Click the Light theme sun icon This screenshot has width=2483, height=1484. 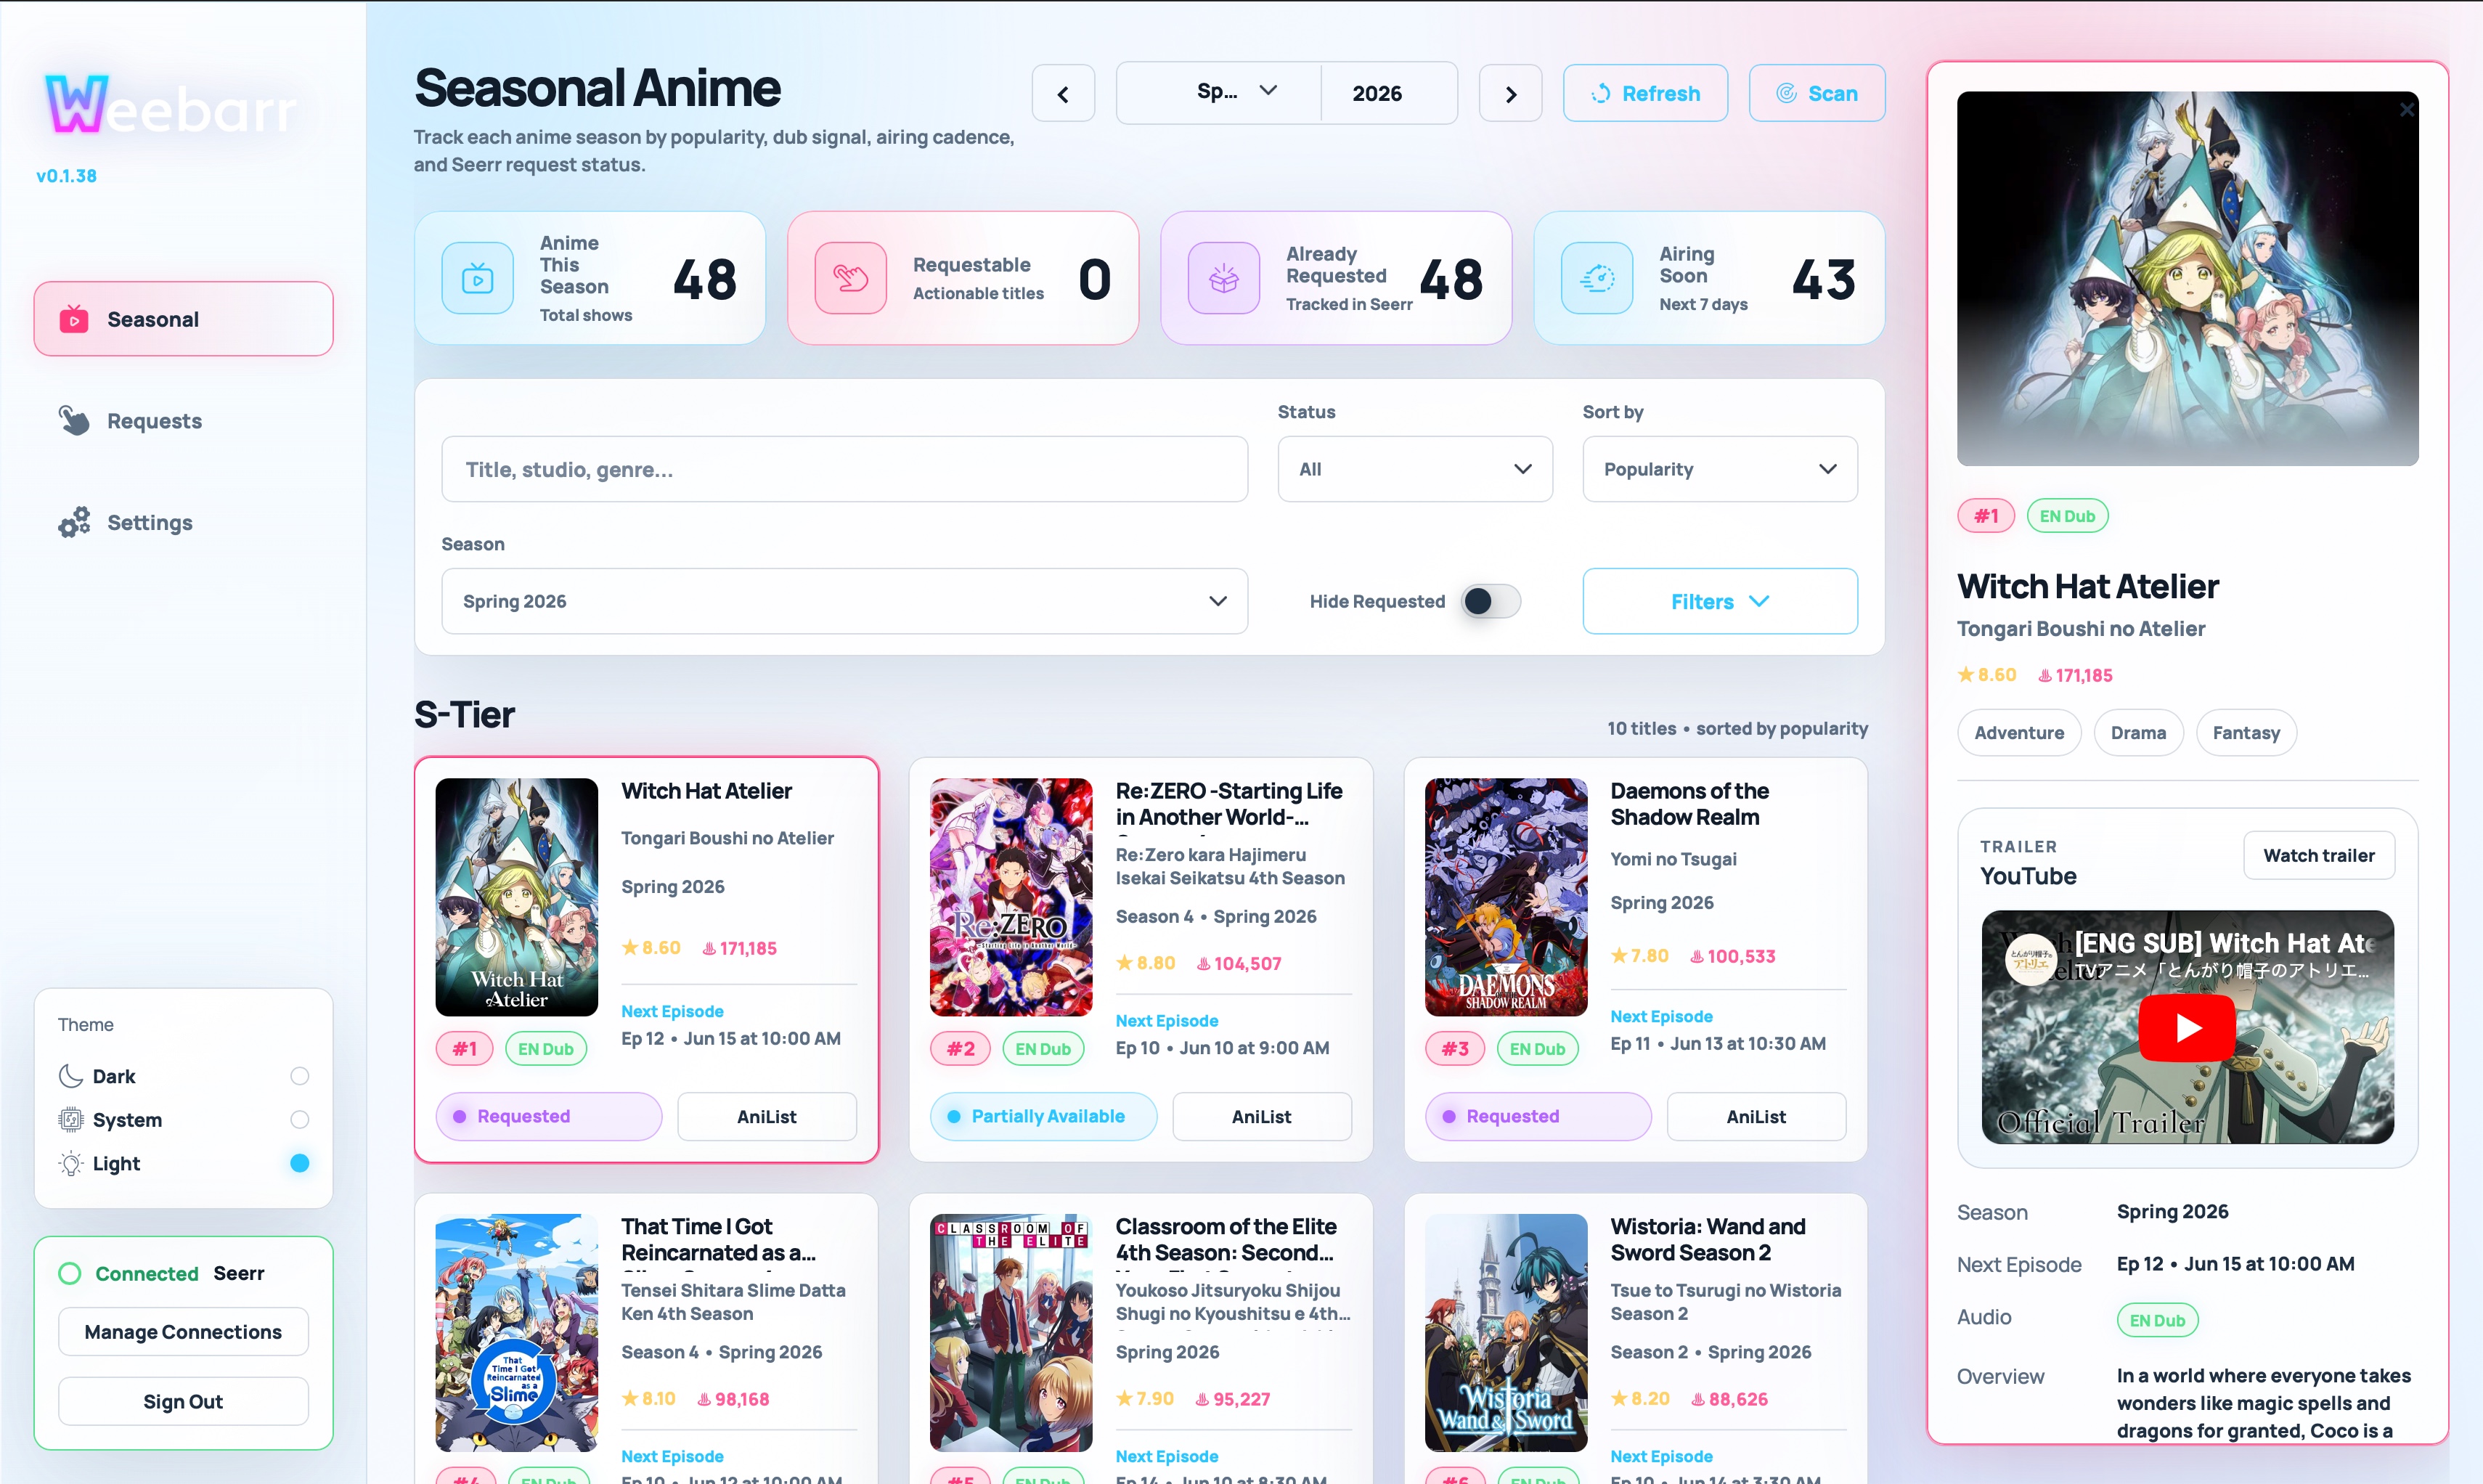[70, 1164]
